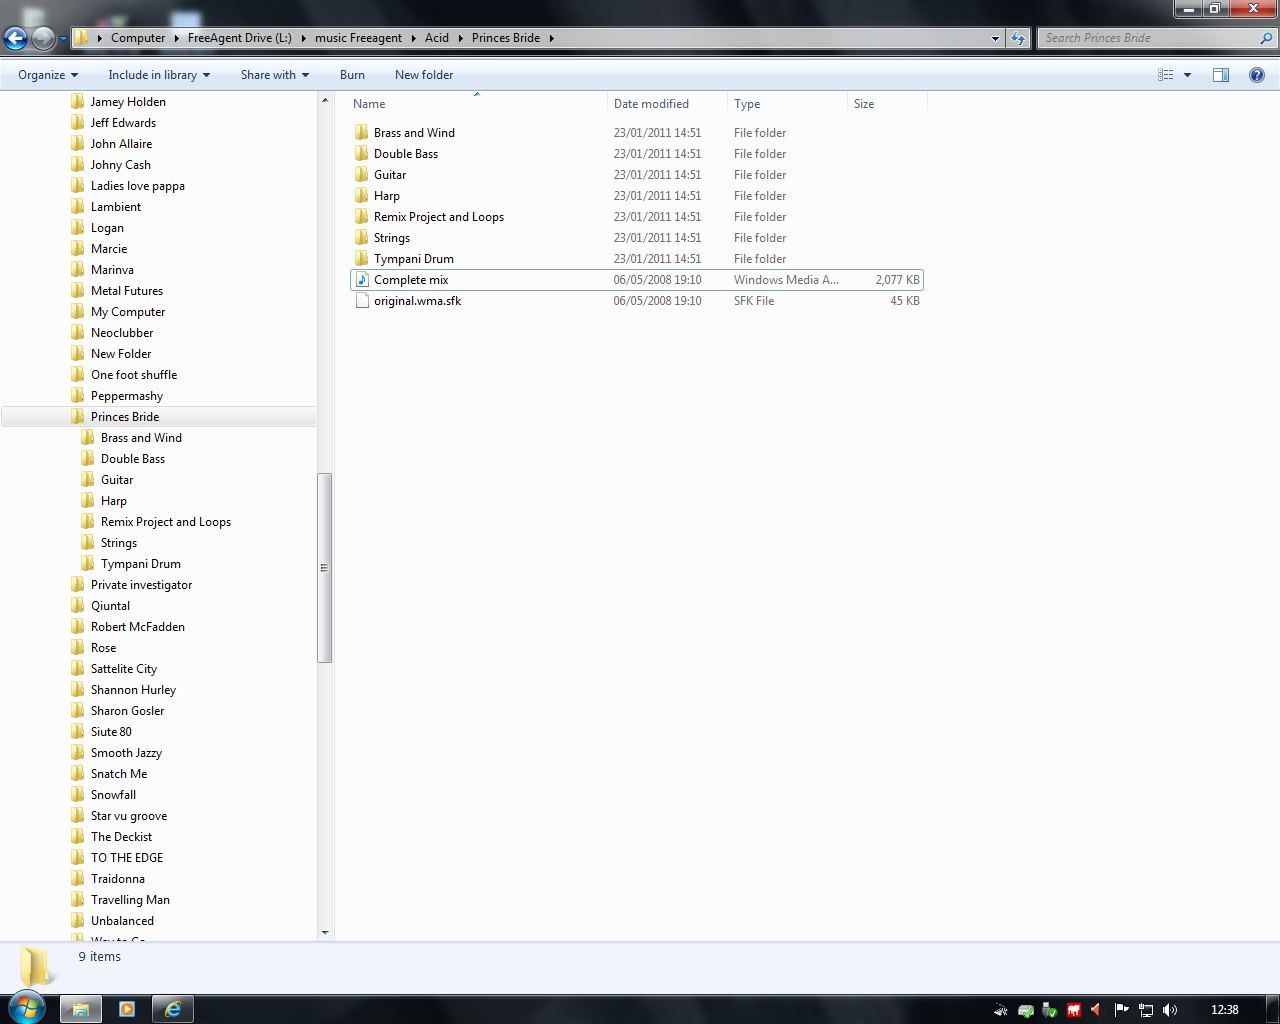This screenshot has height=1024, width=1280.
Task: Expand the Include in library menu
Action: click(159, 75)
